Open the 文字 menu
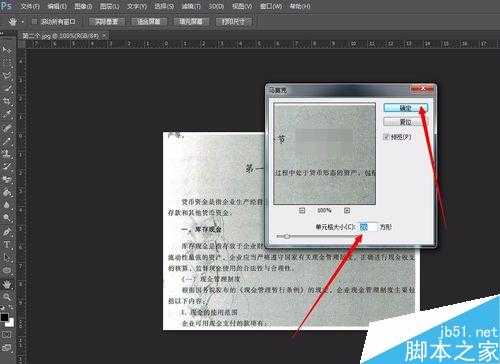Screen dimensions: 500x364 pyautogui.click(x=137, y=6)
